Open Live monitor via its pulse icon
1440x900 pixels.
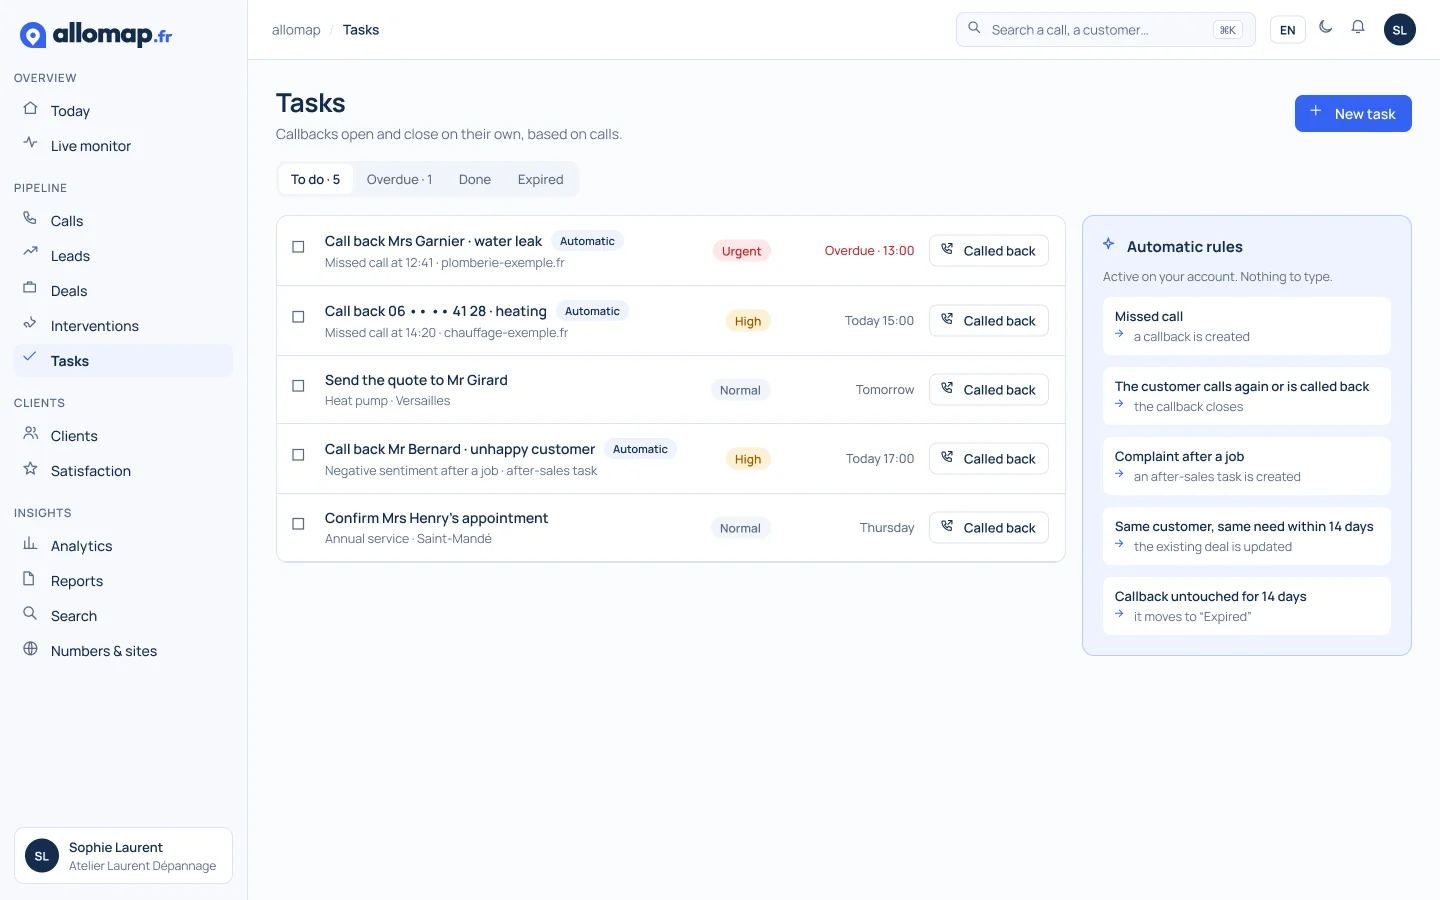pyautogui.click(x=30, y=144)
